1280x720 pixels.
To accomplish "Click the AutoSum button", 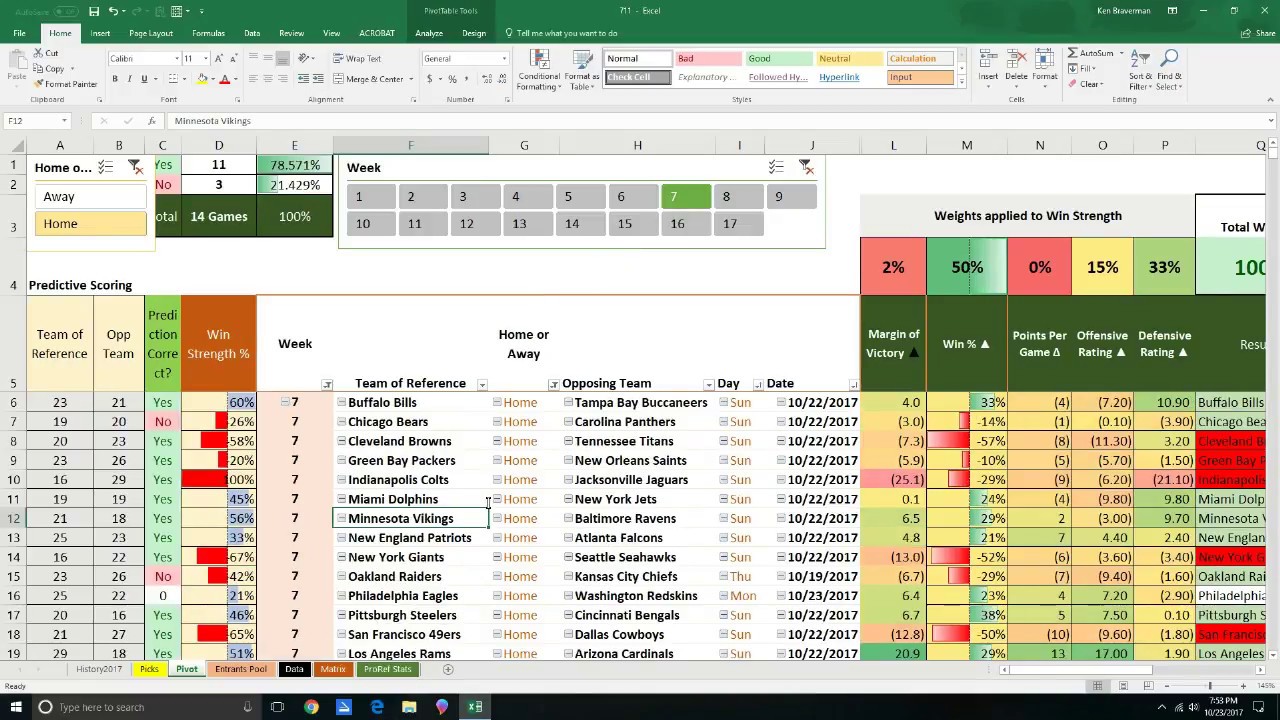I will coord(1091,54).
